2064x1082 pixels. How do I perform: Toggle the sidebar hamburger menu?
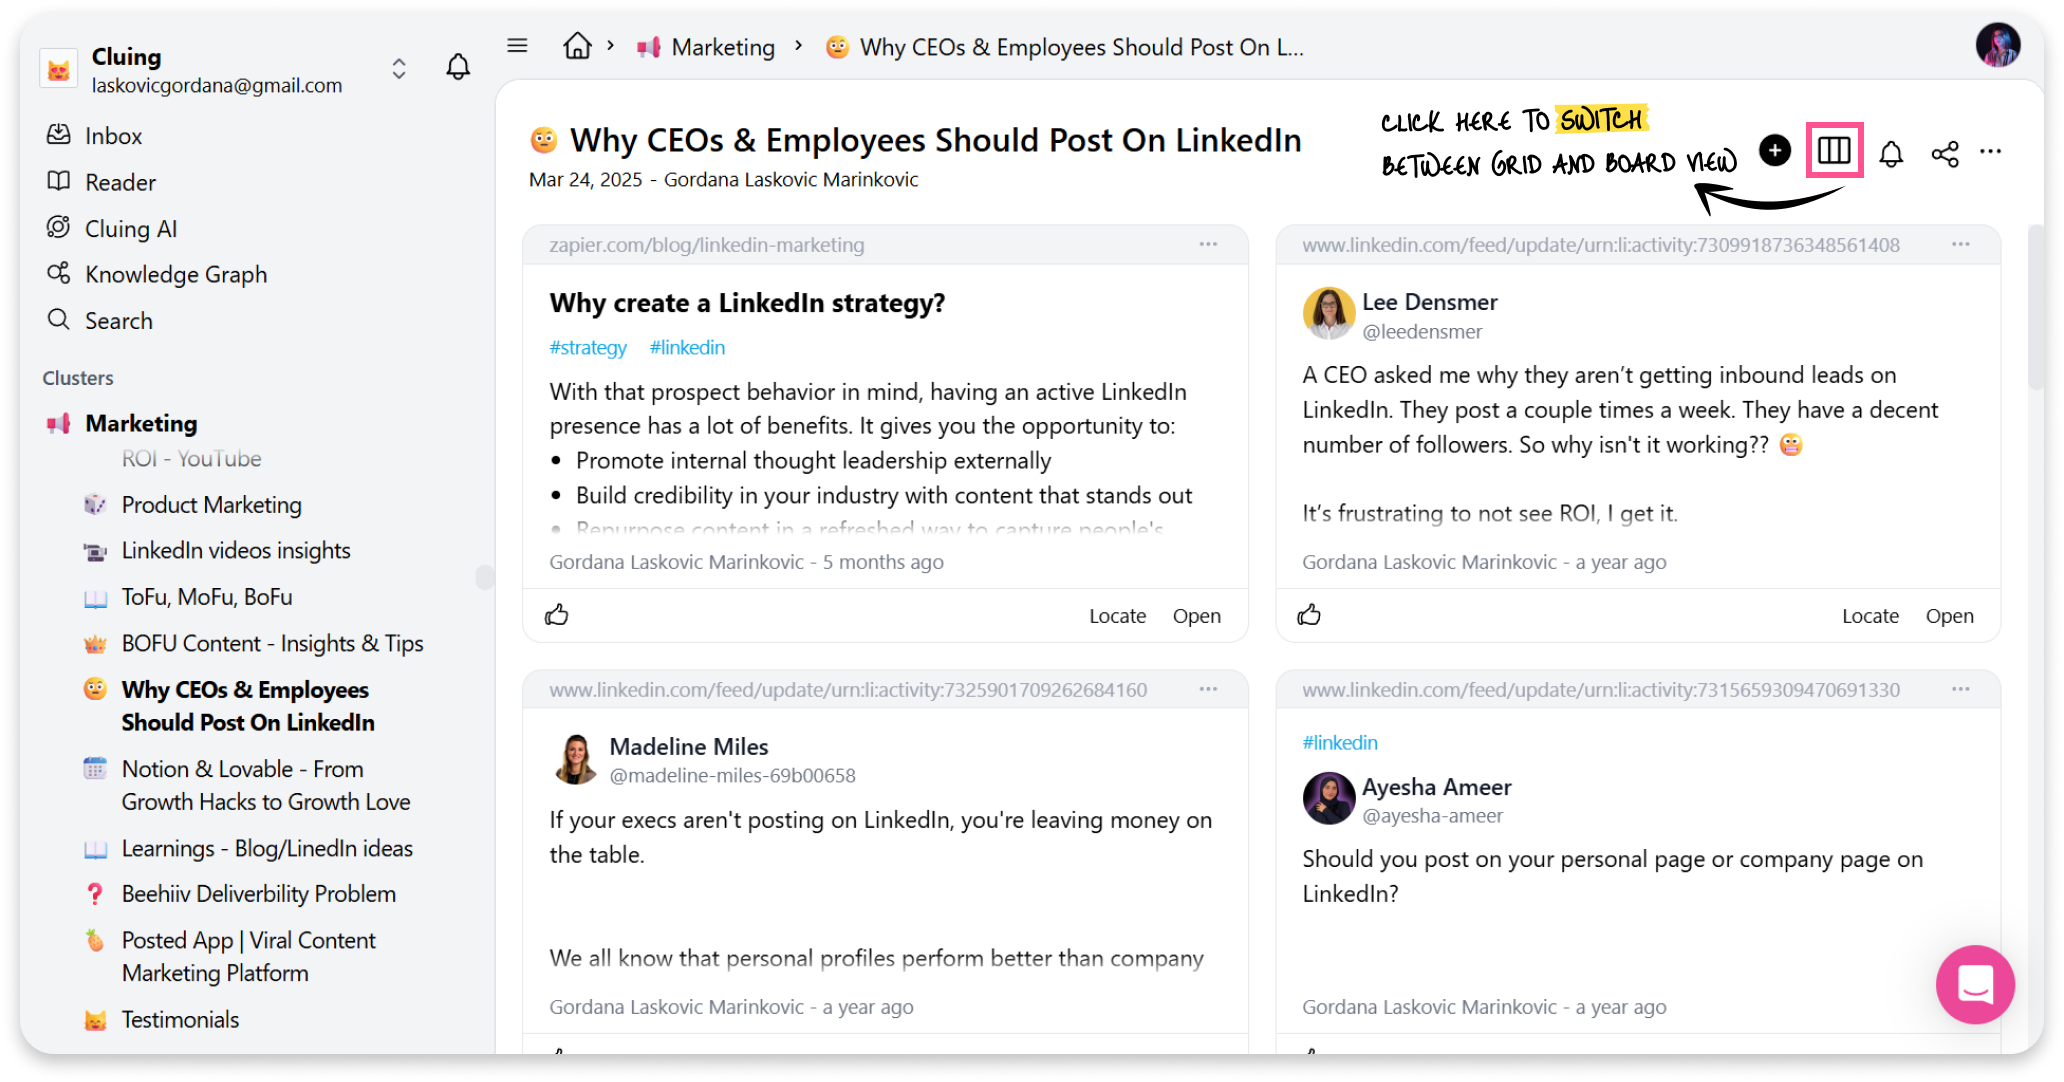pos(517,46)
